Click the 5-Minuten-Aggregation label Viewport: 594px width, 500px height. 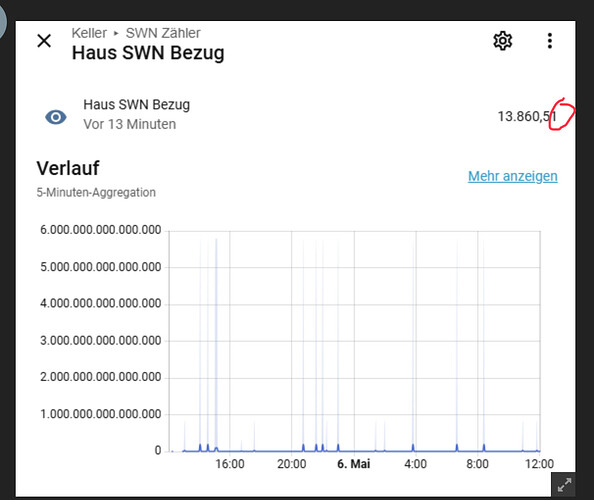coord(96,192)
